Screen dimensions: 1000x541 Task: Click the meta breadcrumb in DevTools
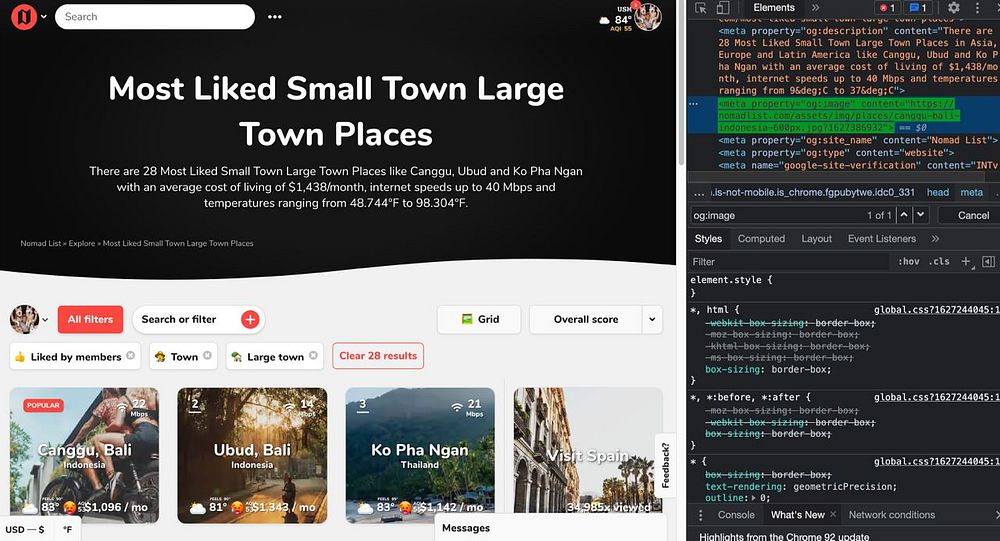click(971, 192)
